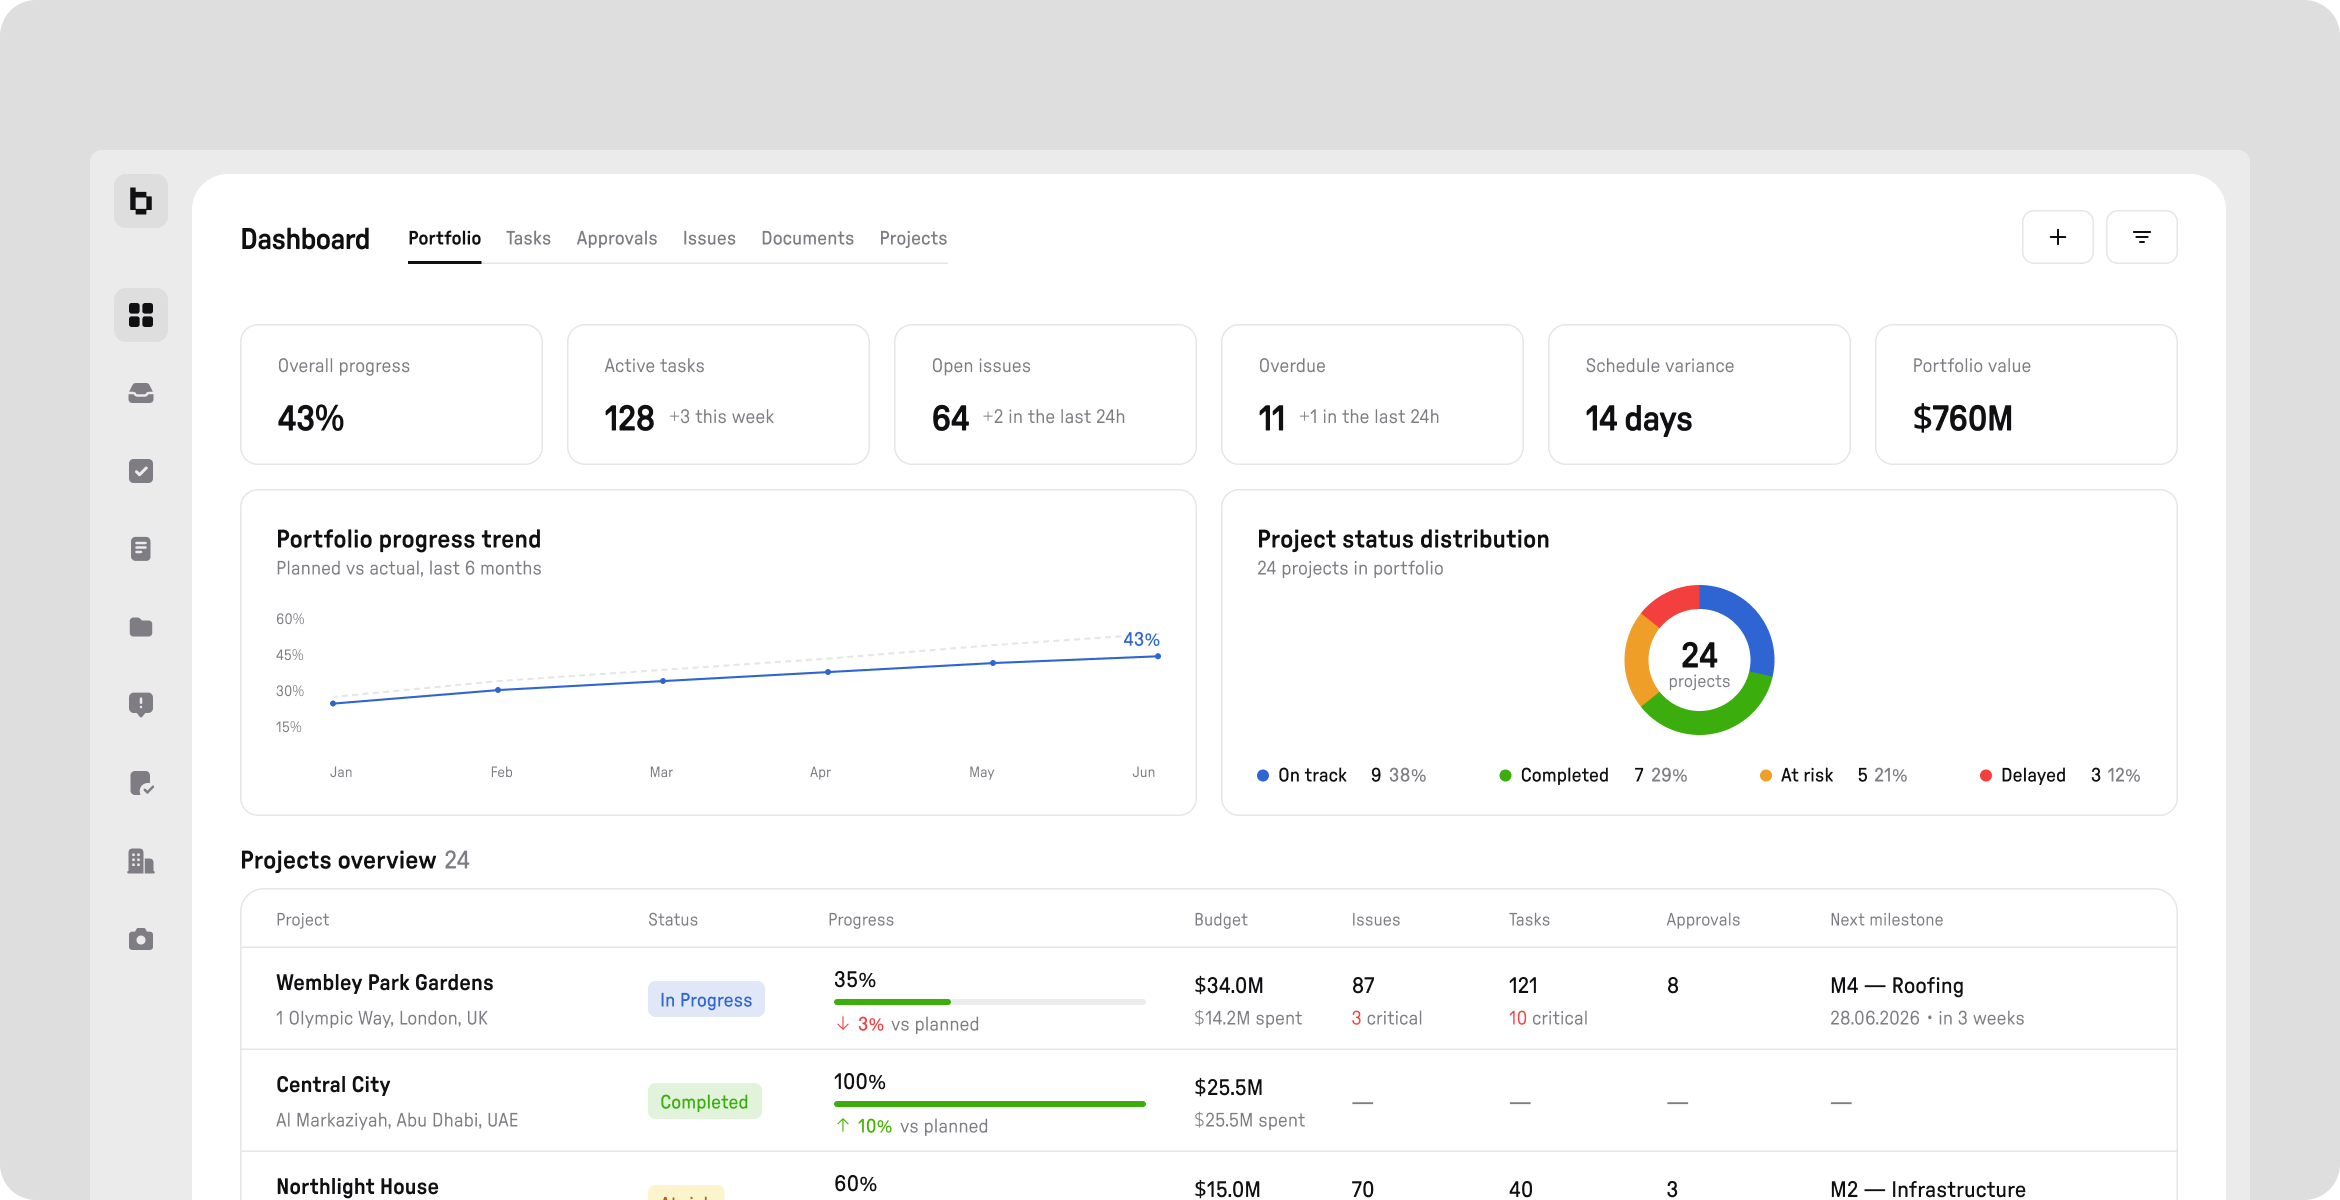Open the issues alert bubble icon in sidebar
This screenshot has width=2340, height=1200.
(141, 705)
